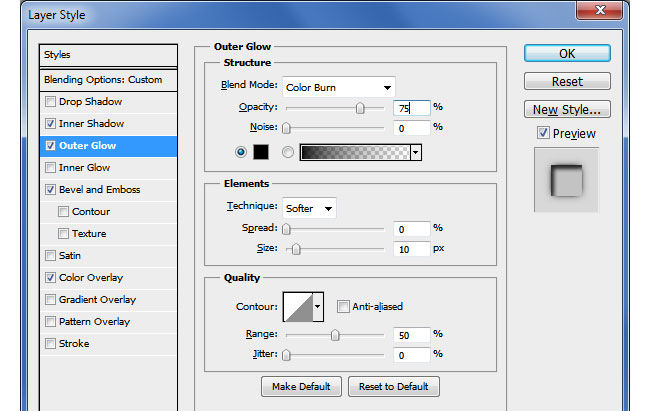Select the Inner Shadow effect row
The height and width of the screenshot is (411, 650).
[109, 124]
